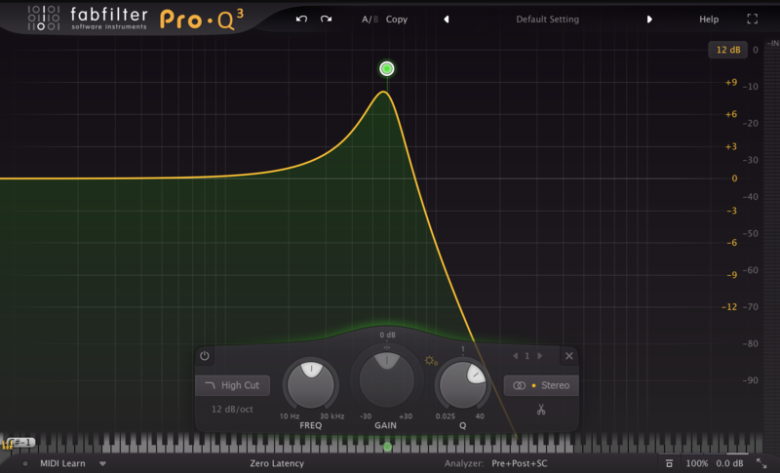Image resolution: width=780 pixels, height=473 pixels.
Task: Click the resize interface arrows icon
Action: (761, 464)
